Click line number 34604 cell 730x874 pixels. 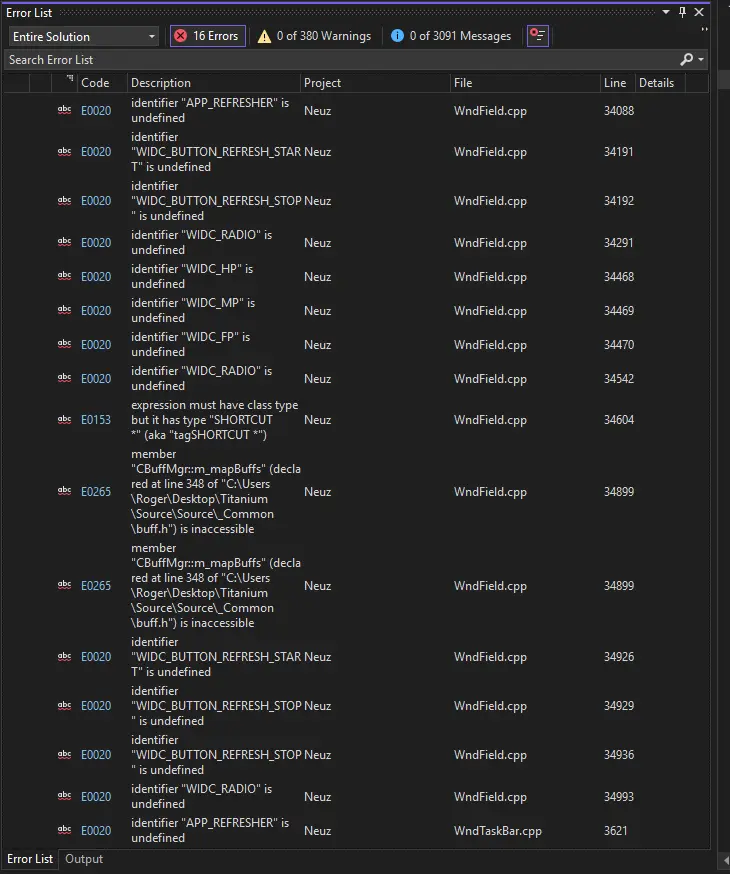tap(619, 420)
